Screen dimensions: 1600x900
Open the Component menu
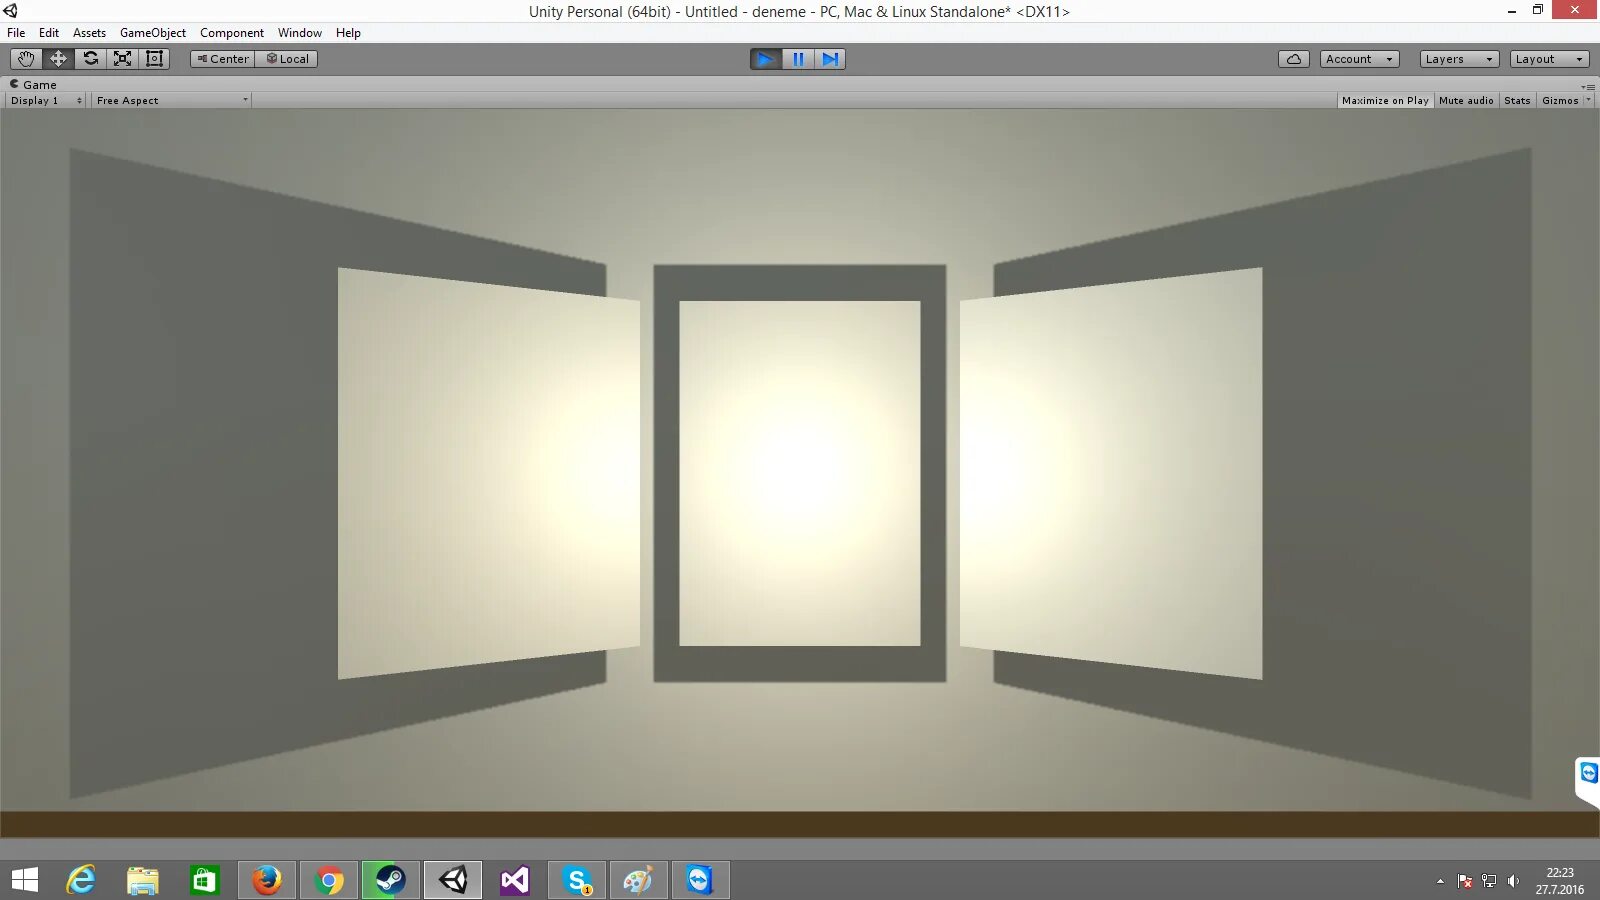pyautogui.click(x=232, y=33)
